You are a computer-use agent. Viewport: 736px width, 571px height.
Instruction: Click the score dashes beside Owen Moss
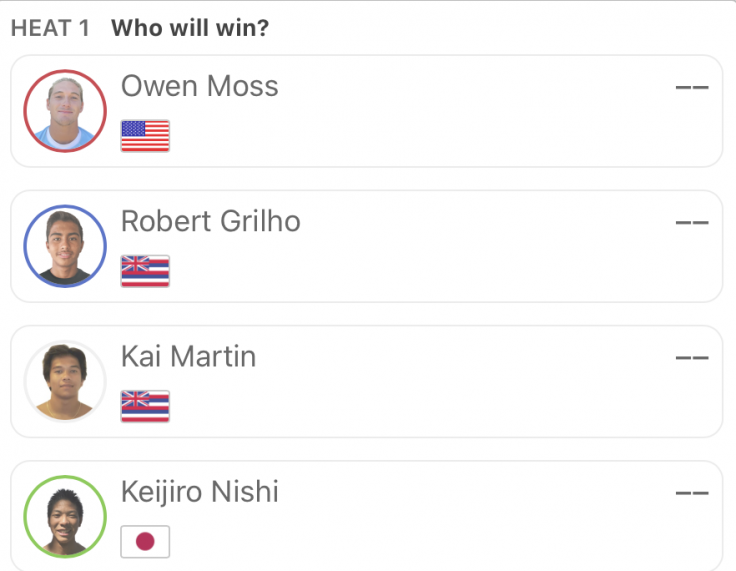click(692, 87)
